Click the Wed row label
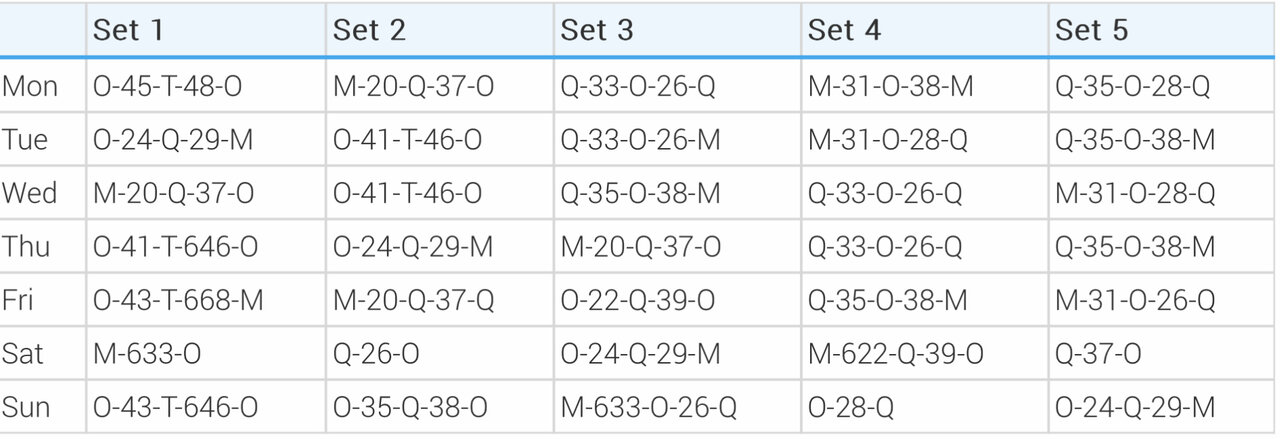Image resolution: width=1280 pixels, height=439 pixels. (30, 193)
